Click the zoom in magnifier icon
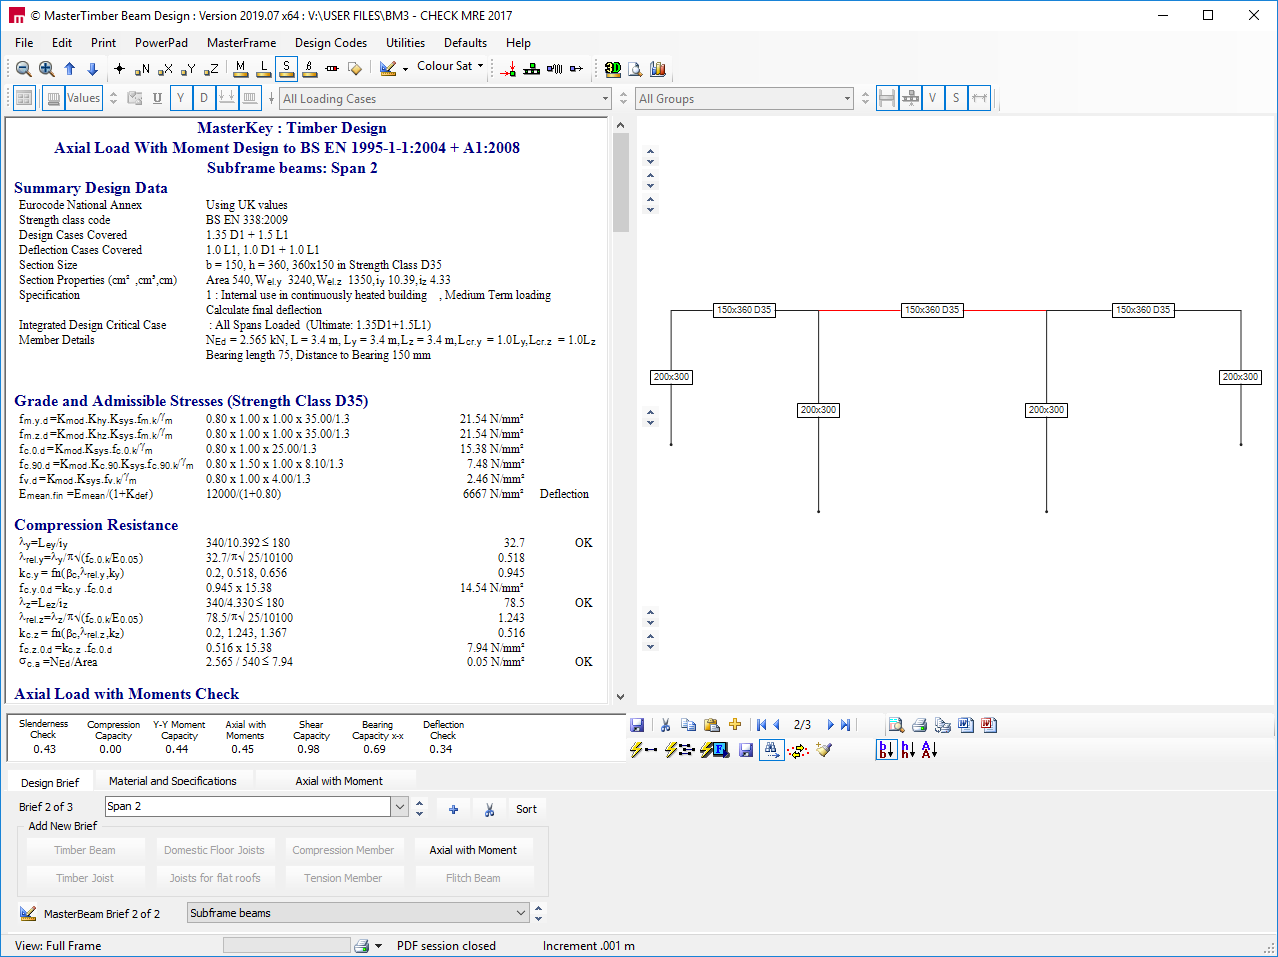This screenshot has height=957, width=1278. tap(47, 69)
